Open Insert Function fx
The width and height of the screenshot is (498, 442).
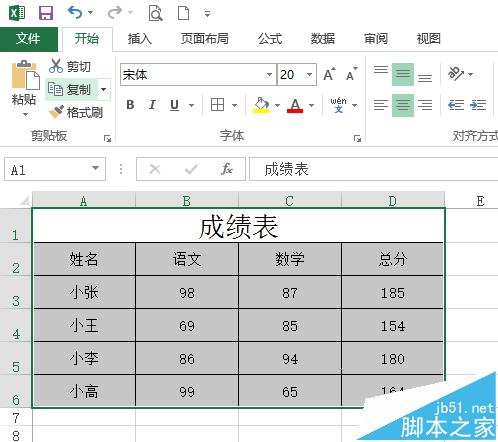coord(227,169)
